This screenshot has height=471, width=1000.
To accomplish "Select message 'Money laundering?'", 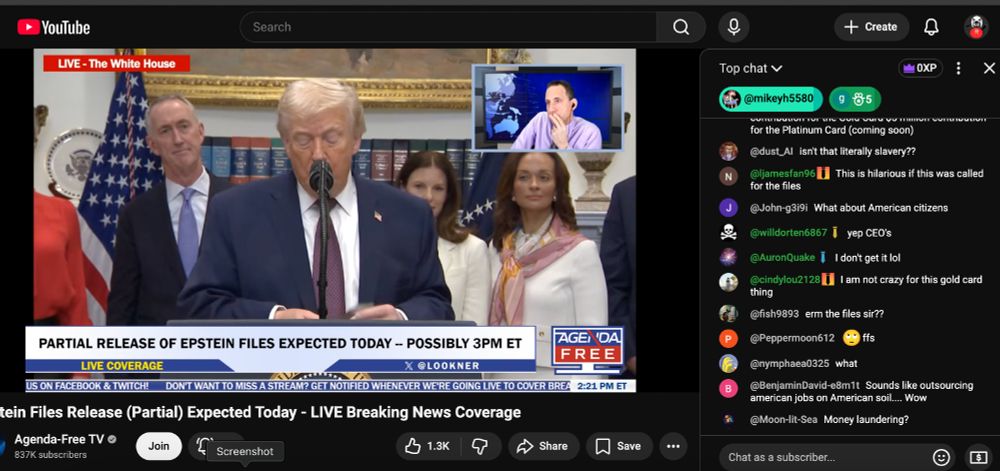I will pyautogui.click(x=865, y=419).
